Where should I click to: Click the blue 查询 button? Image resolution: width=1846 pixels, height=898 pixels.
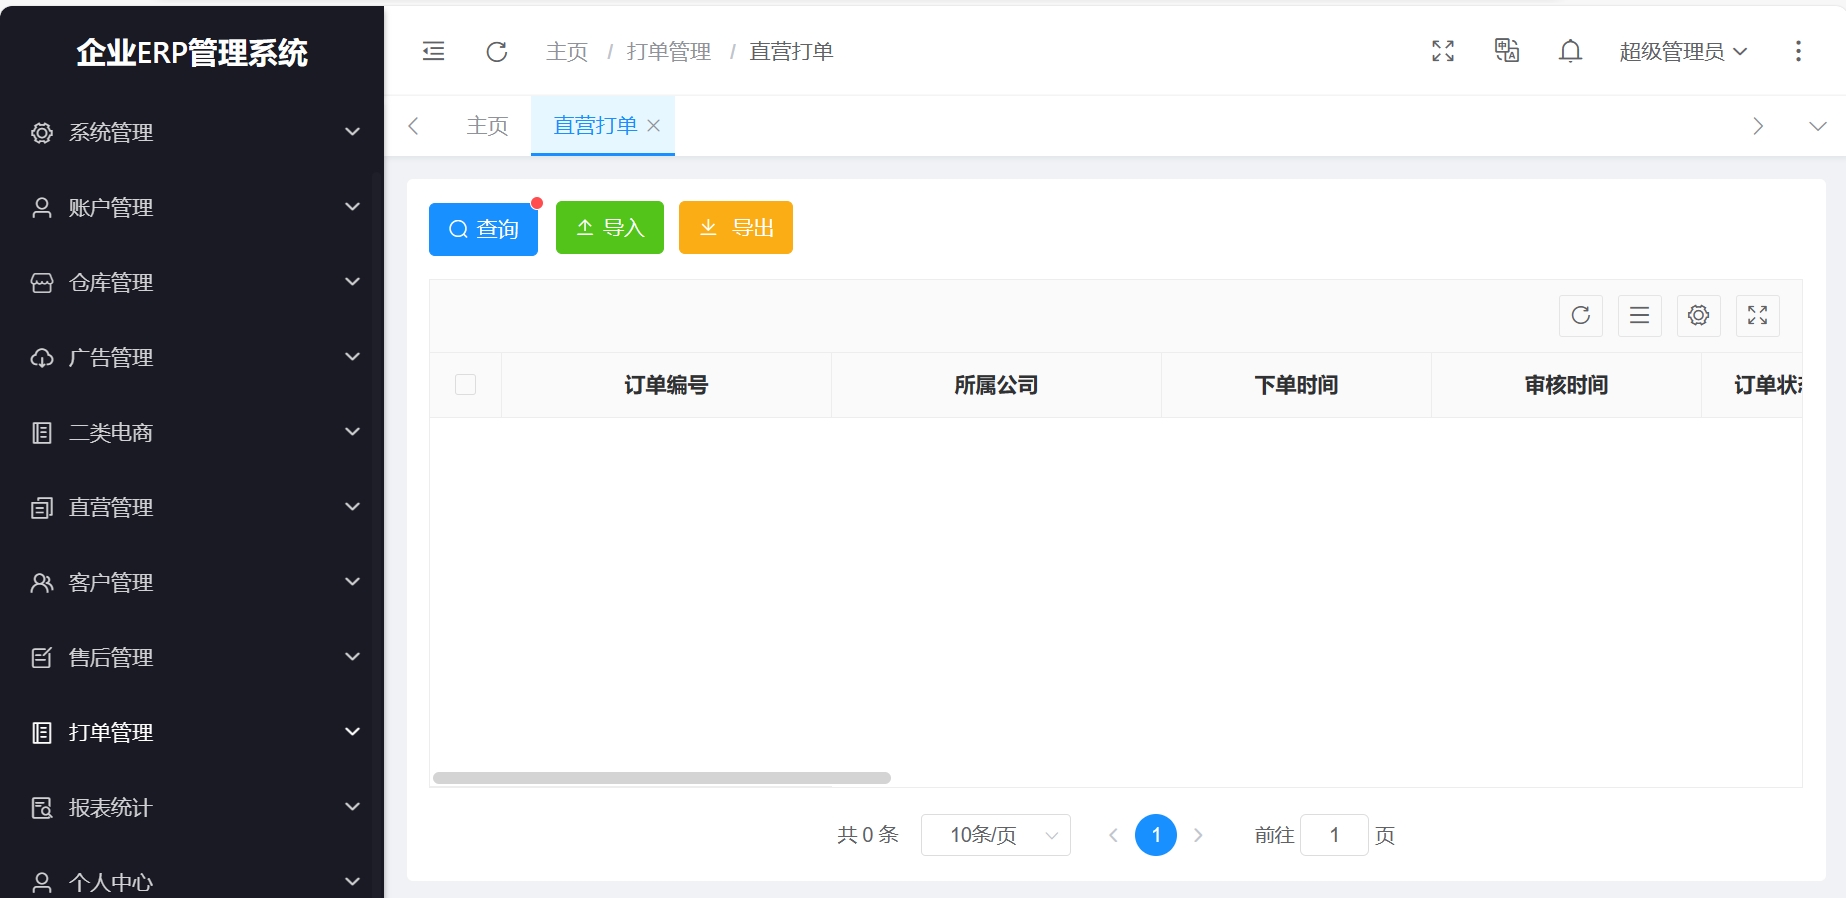pos(483,229)
